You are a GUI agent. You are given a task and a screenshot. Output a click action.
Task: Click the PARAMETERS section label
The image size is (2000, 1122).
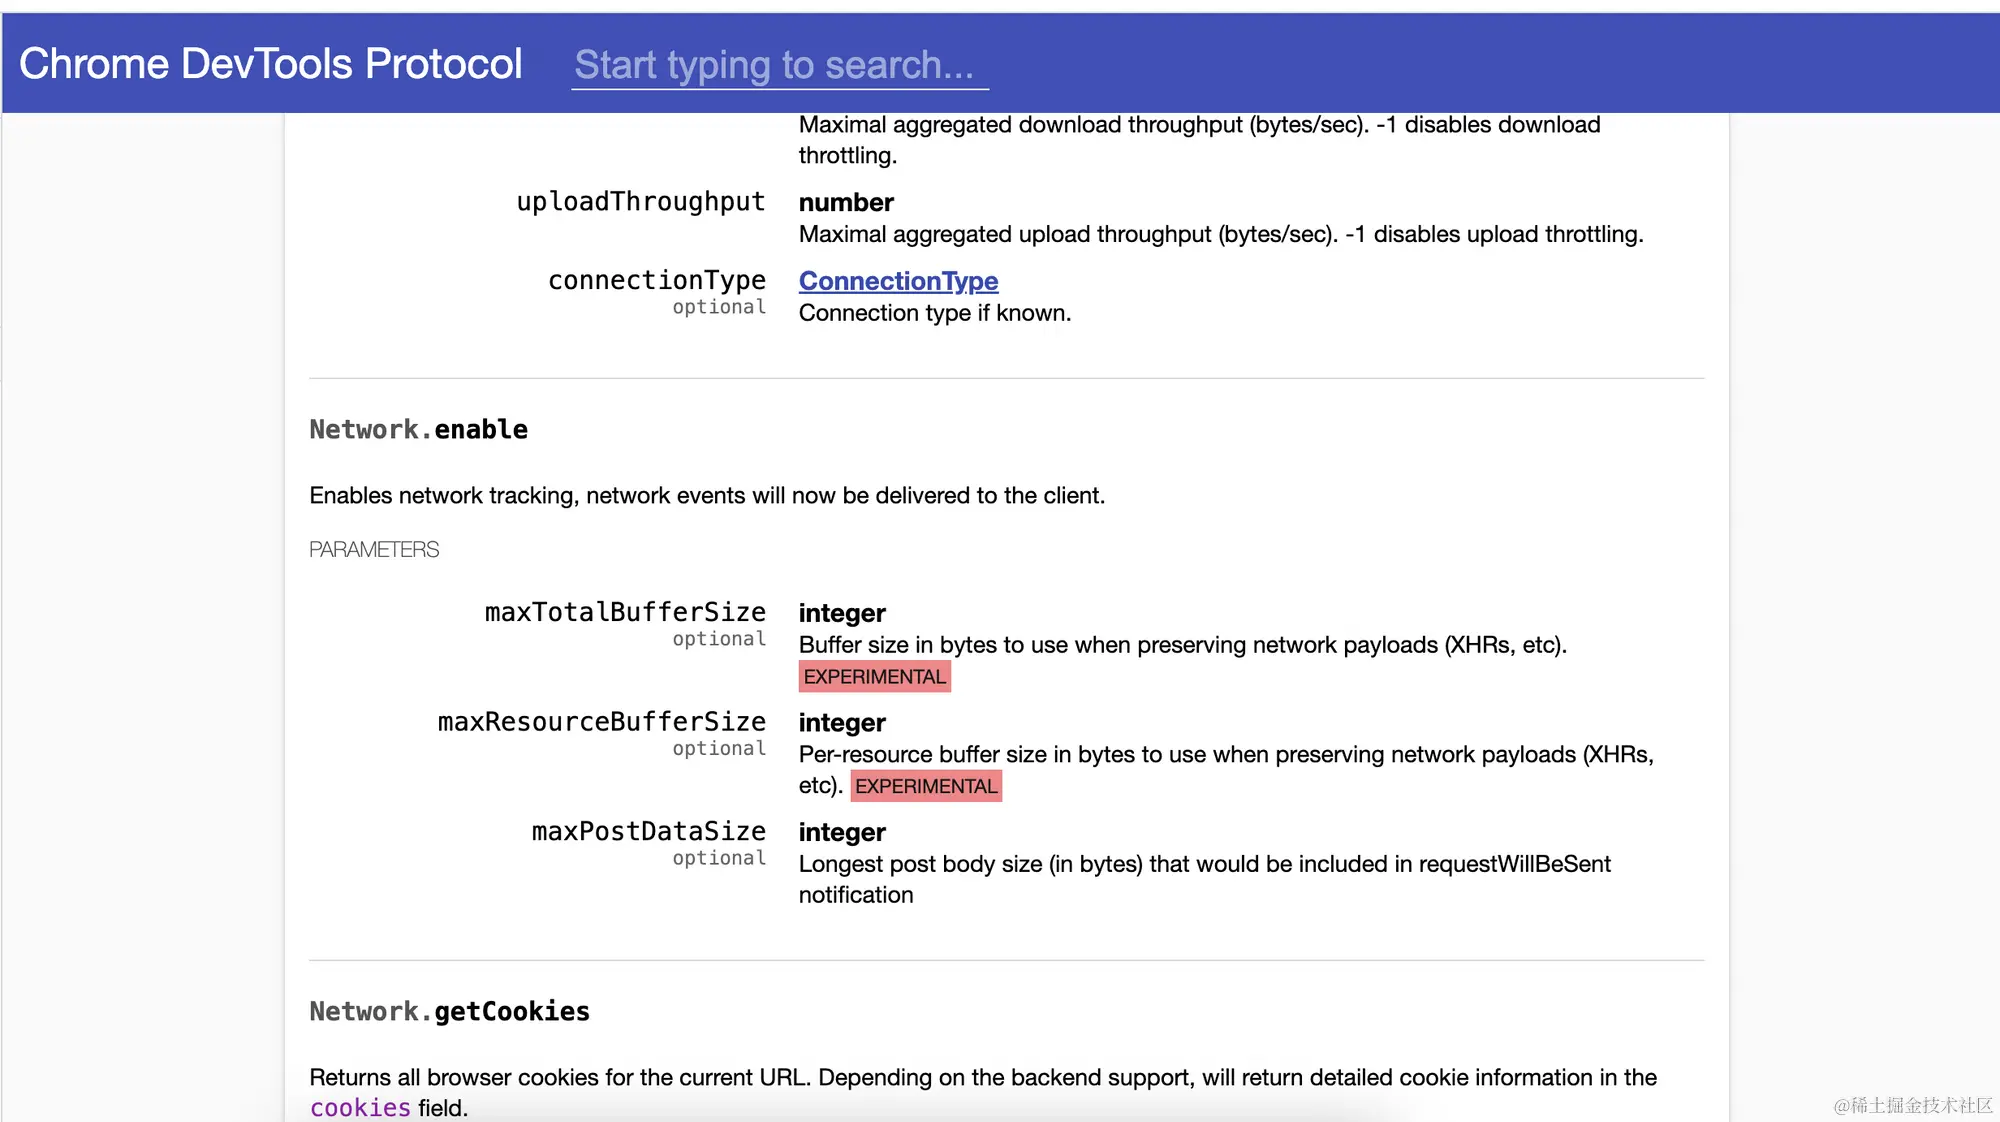pyautogui.click(x=374, y=550)
